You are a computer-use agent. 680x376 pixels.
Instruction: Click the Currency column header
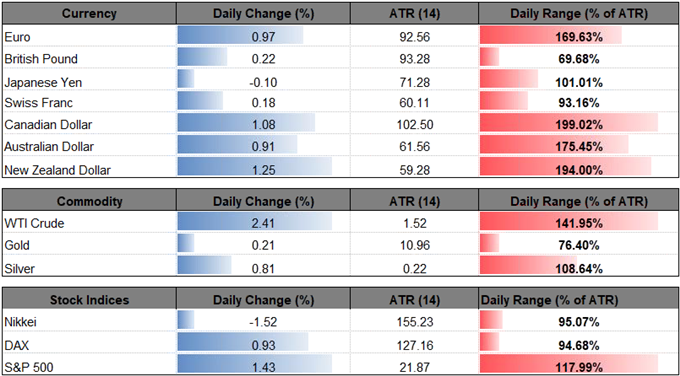(x=89, y=13)
